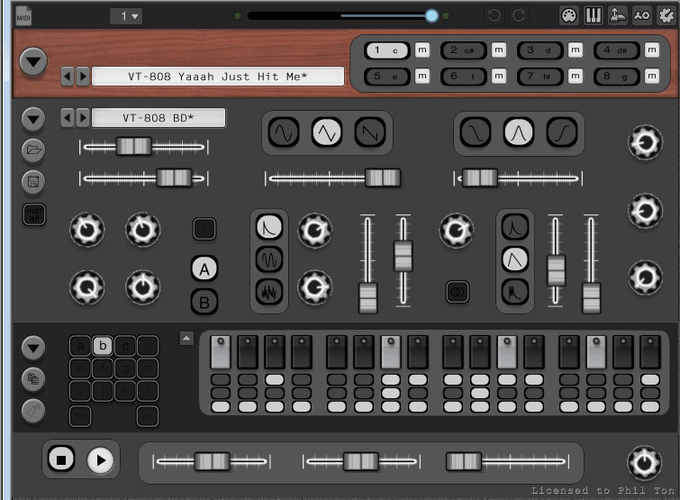Go to previous kit preset
Viewport: 680px width, 500px height.
pyautogui.click(x=67, y=77)
